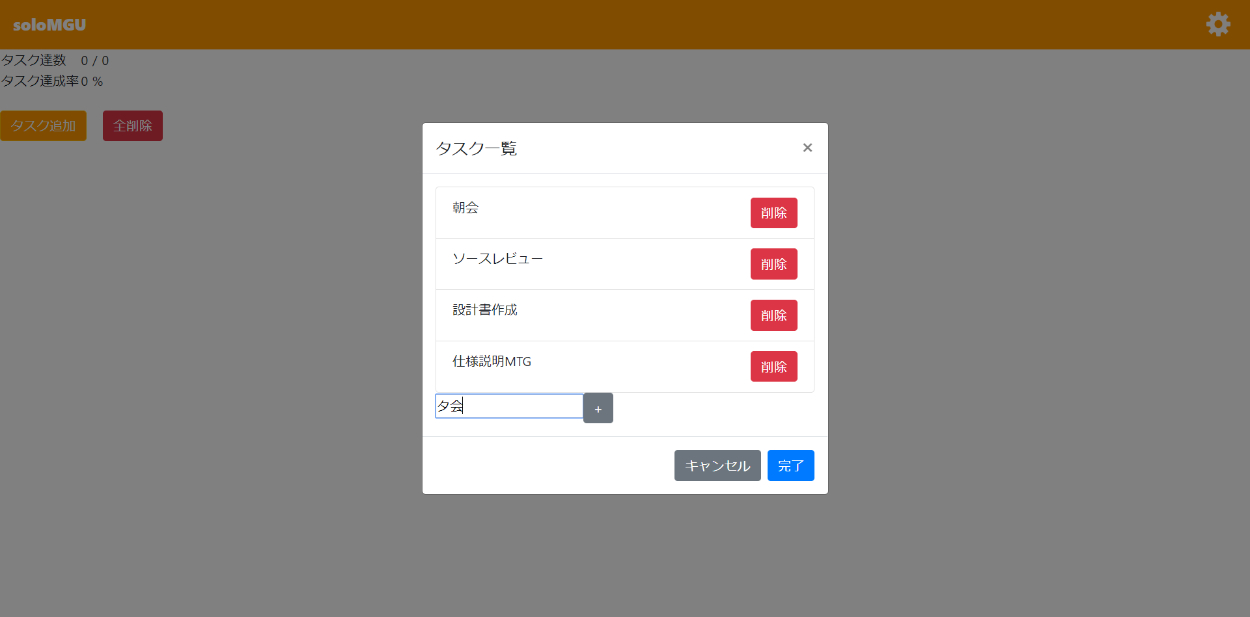
Task: Open settings with the gear icon
Action: coord(1217,24)
